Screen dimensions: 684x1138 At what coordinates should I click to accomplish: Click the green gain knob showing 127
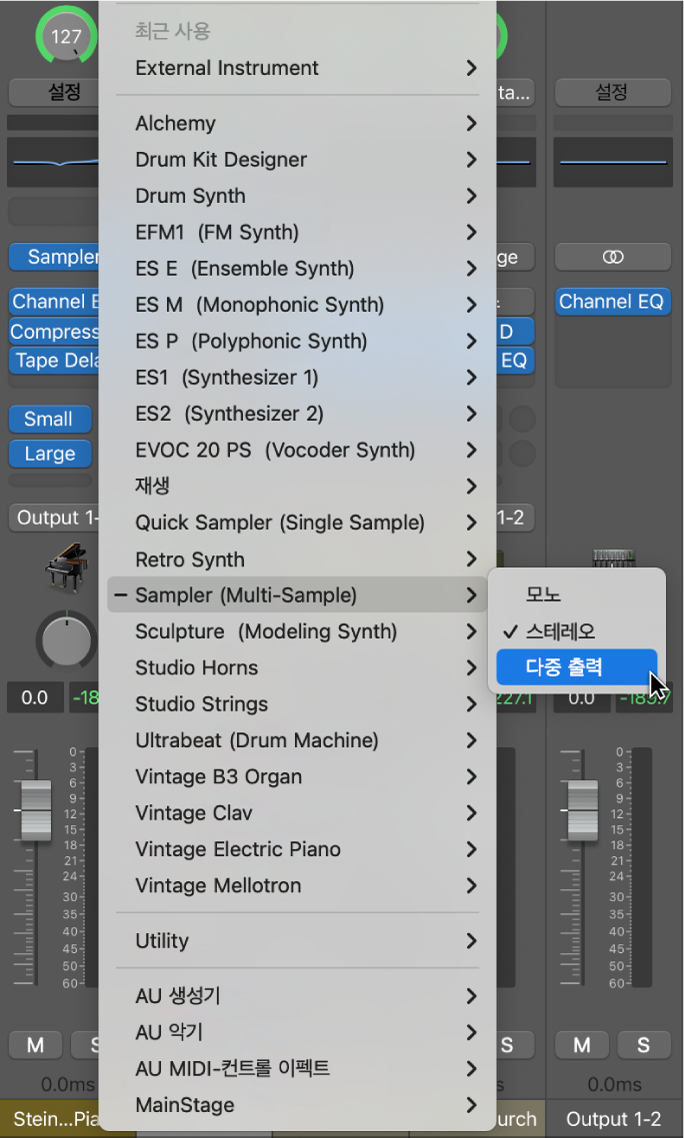(x=66, y=36)
